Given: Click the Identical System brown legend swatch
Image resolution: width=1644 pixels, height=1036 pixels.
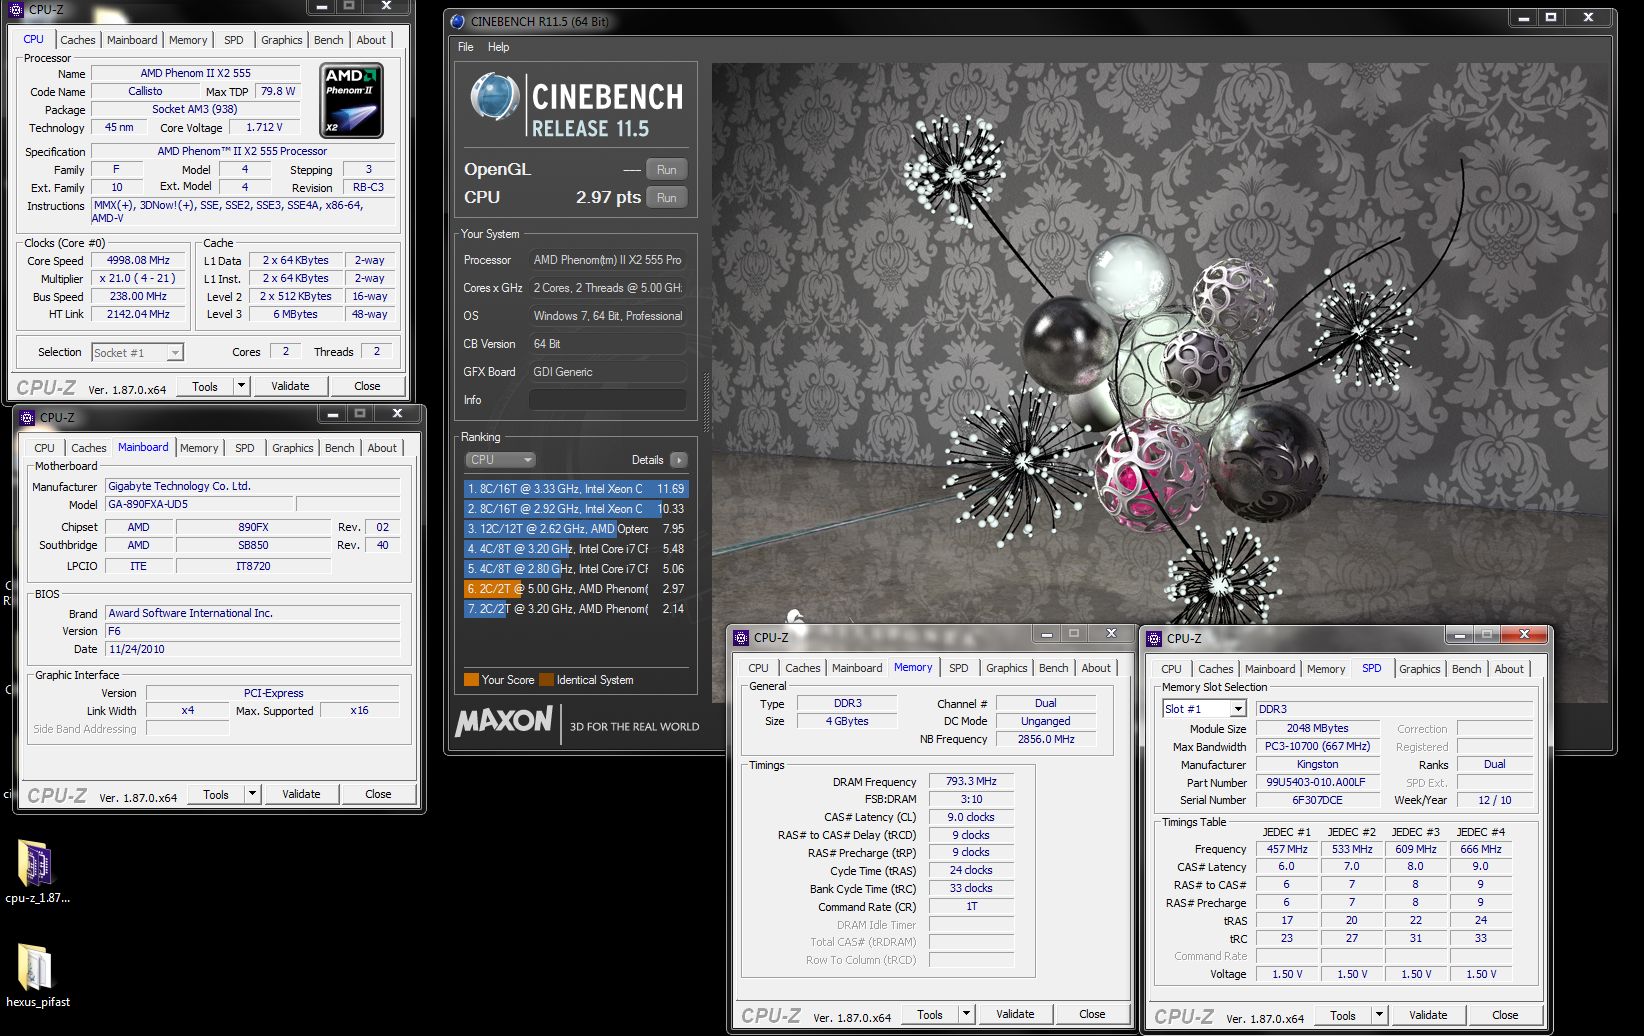Looking at the screenshot, I should (546, 680).
